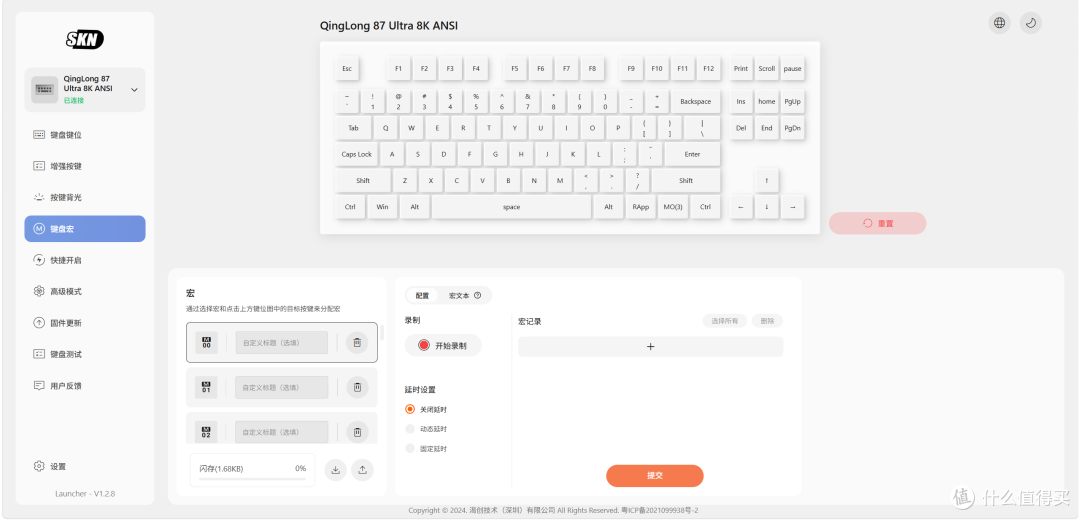1080x520 pixels.
Task: Open the 用户反馈 user feedback page
Action: (85, 386)
